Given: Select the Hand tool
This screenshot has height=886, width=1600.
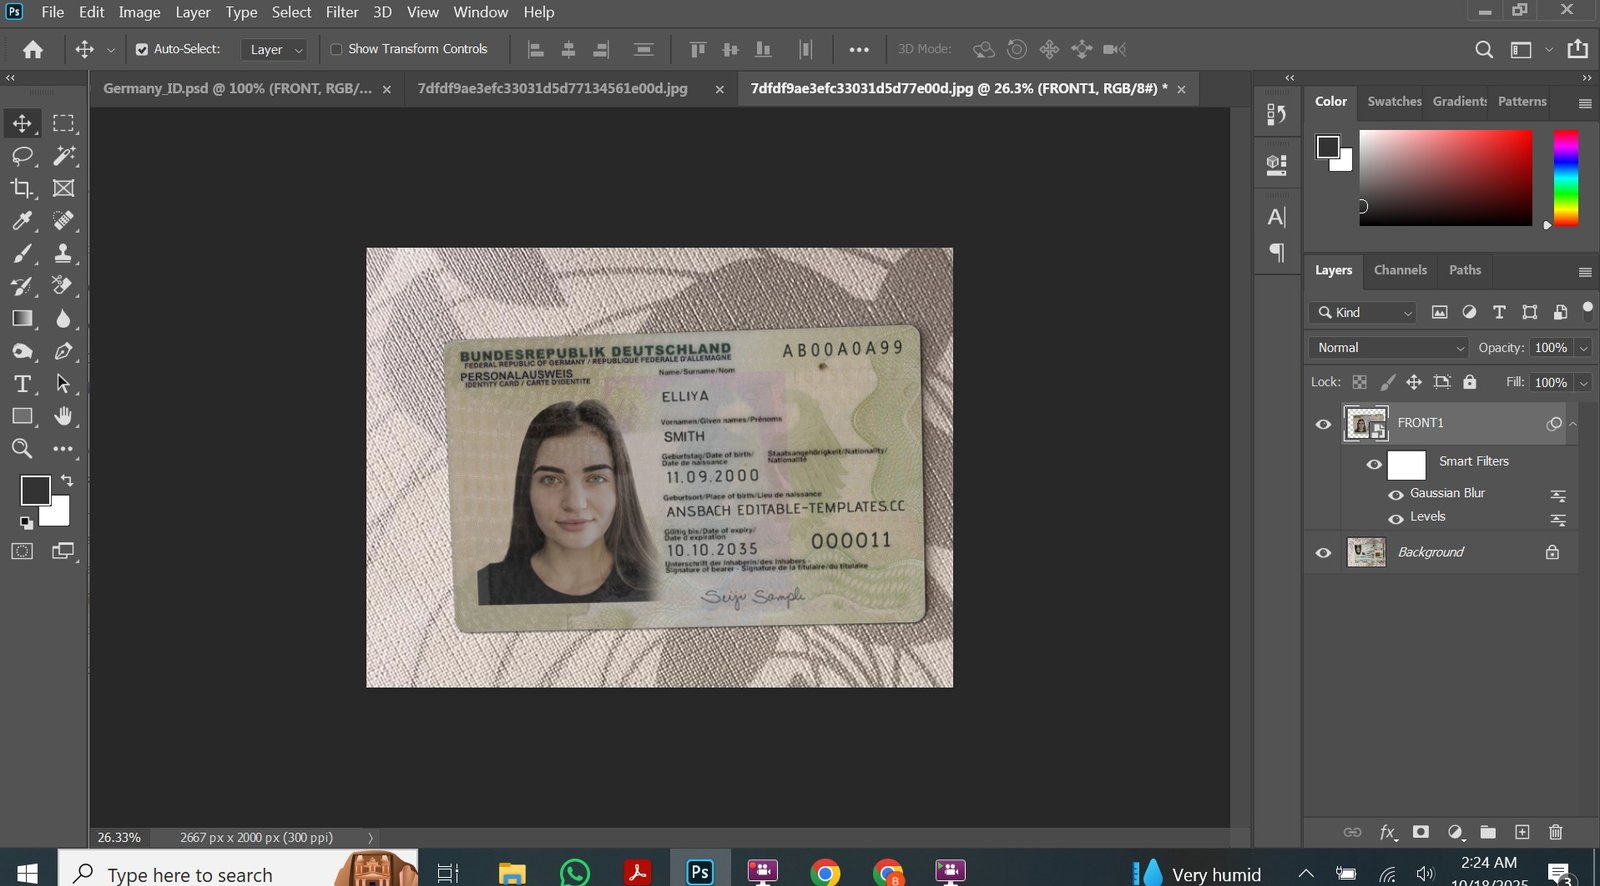Looking at the screenshot, I should pyautogui.click(x=63, y=416).
